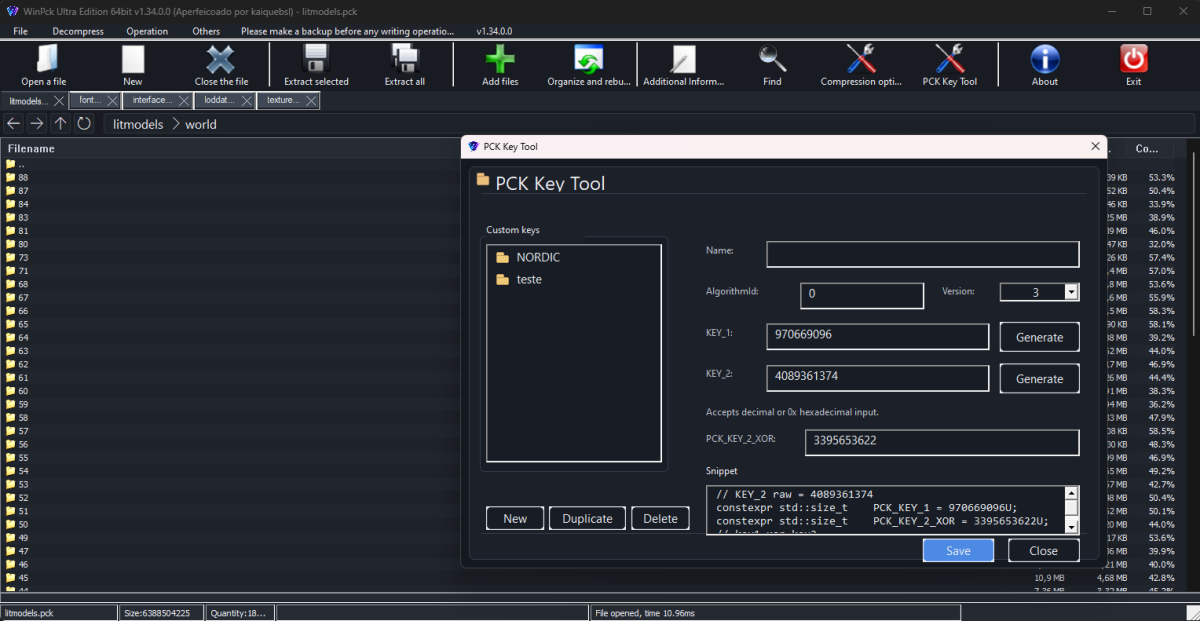Open the Find magnifier tool

tap(772, 60)
